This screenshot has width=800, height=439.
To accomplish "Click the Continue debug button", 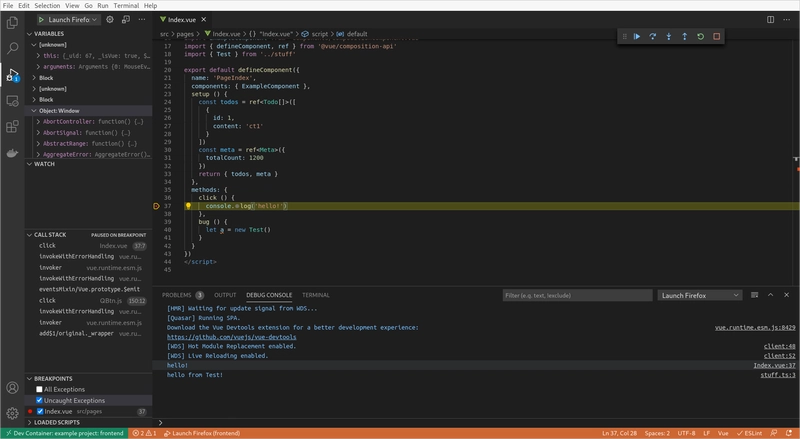I will pyautogui.click(x=636, y=37).
